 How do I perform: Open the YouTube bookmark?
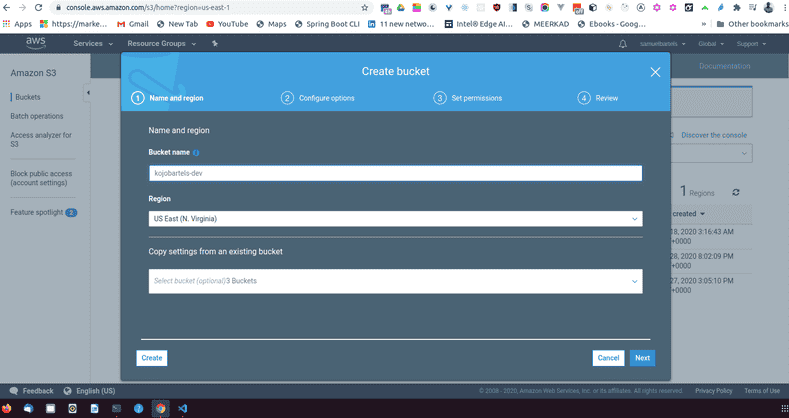[x=227, y=24]
